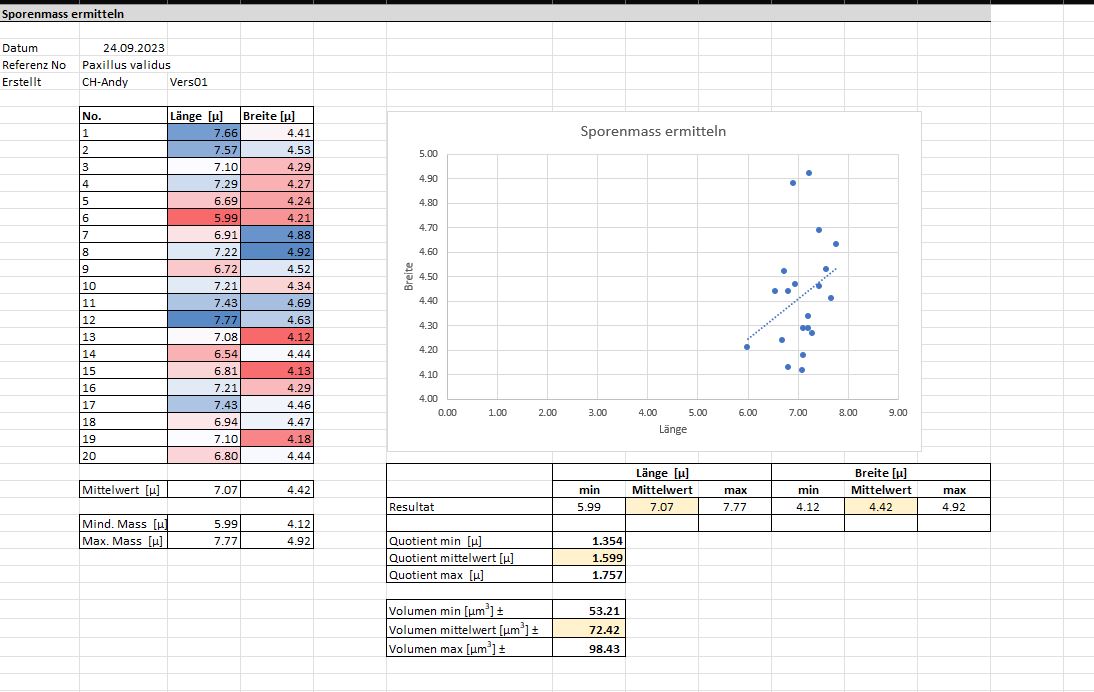1094x692 pixels.
Task: Select the width value 4.88 in row 7
Action: coord(277,235)
